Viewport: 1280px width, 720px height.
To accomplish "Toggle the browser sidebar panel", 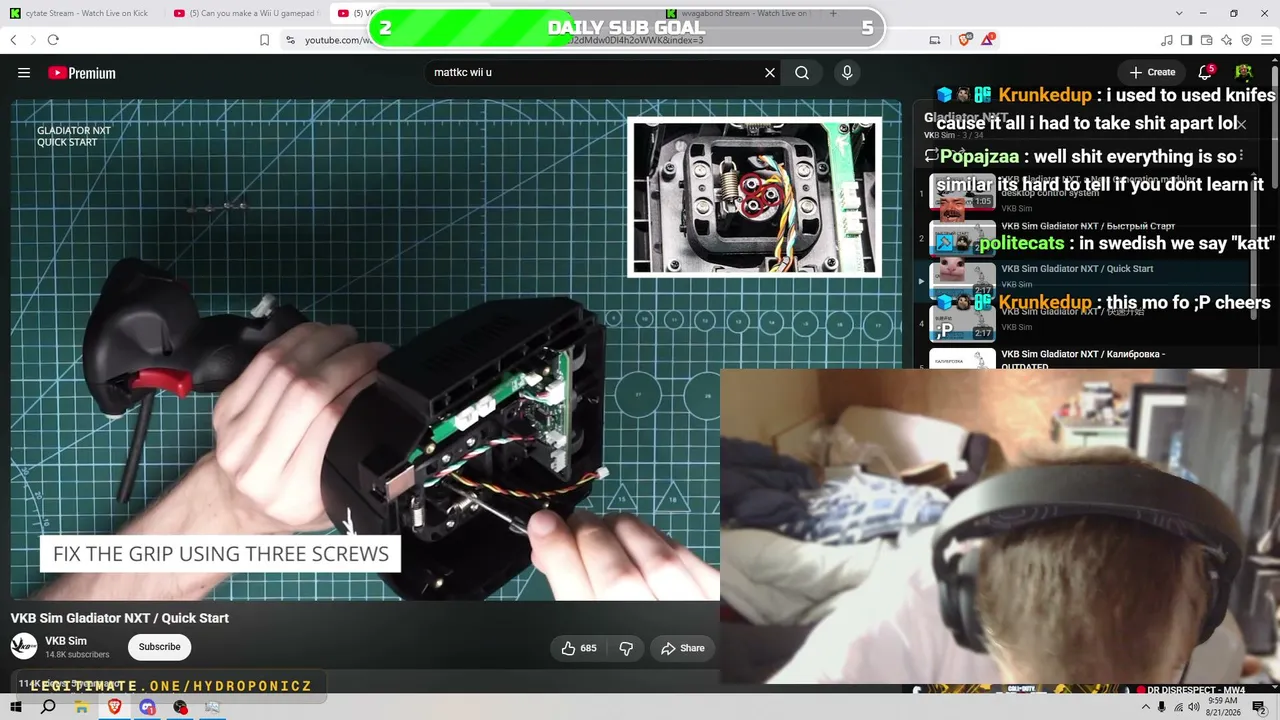I will point(1187,40).
